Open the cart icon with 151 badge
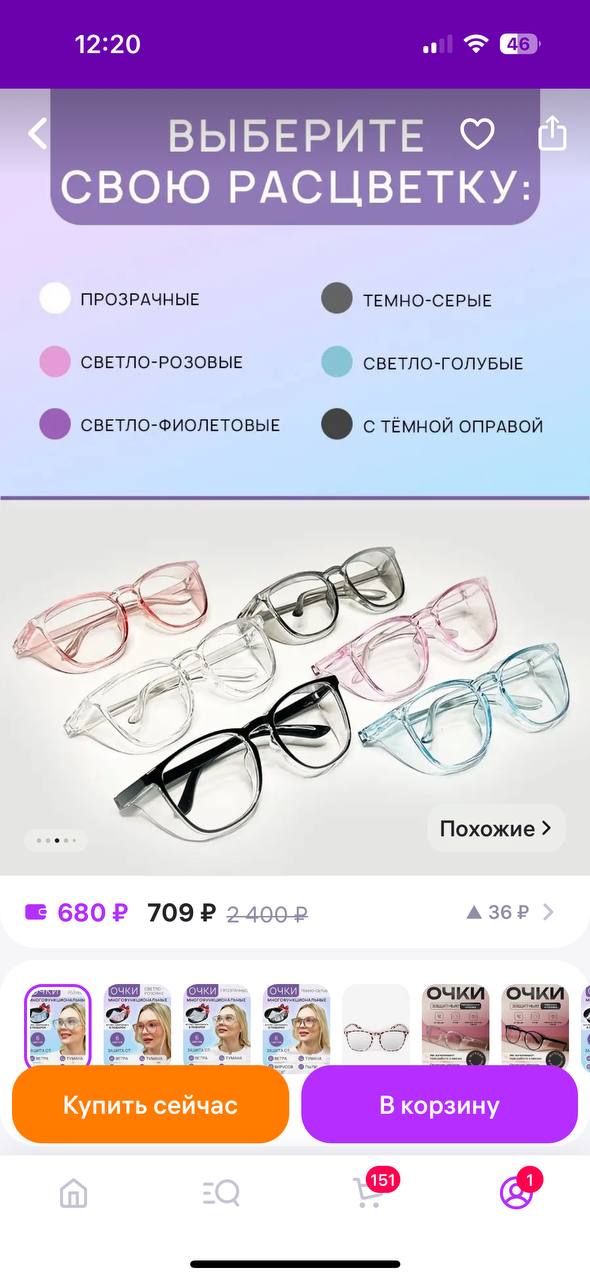 coord(368,1192)
